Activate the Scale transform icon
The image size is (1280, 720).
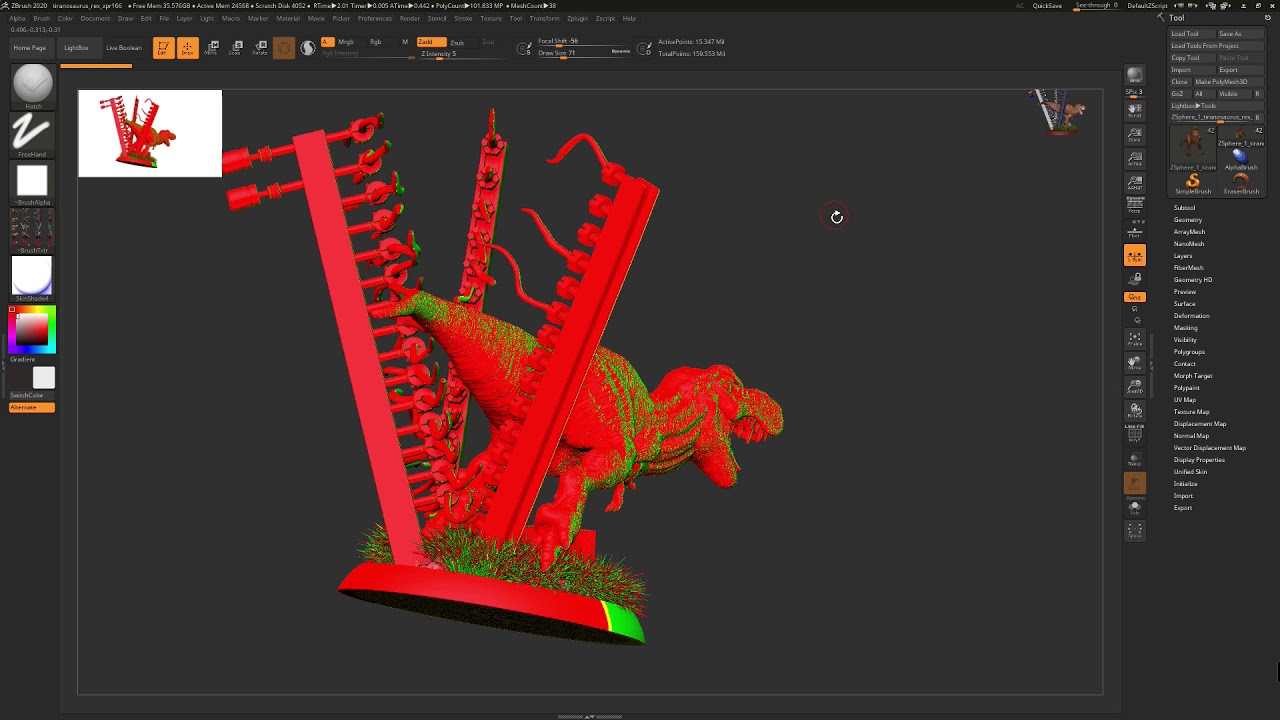(236, 48)
